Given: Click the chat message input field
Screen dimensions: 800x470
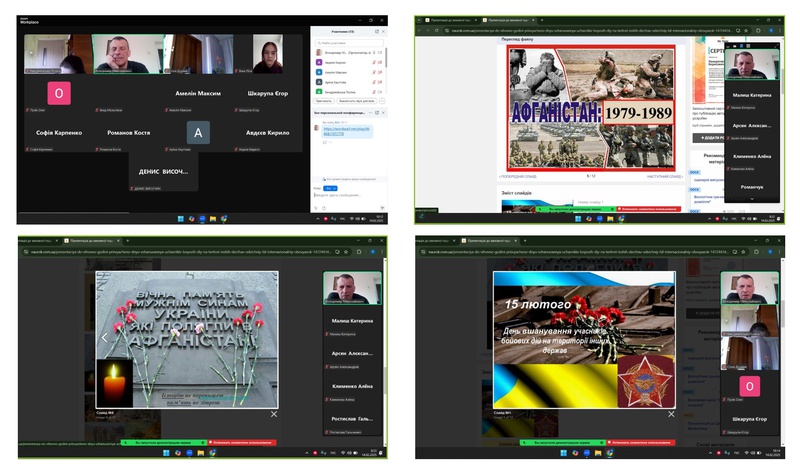Looking at the screenshot, I should 347,195.
